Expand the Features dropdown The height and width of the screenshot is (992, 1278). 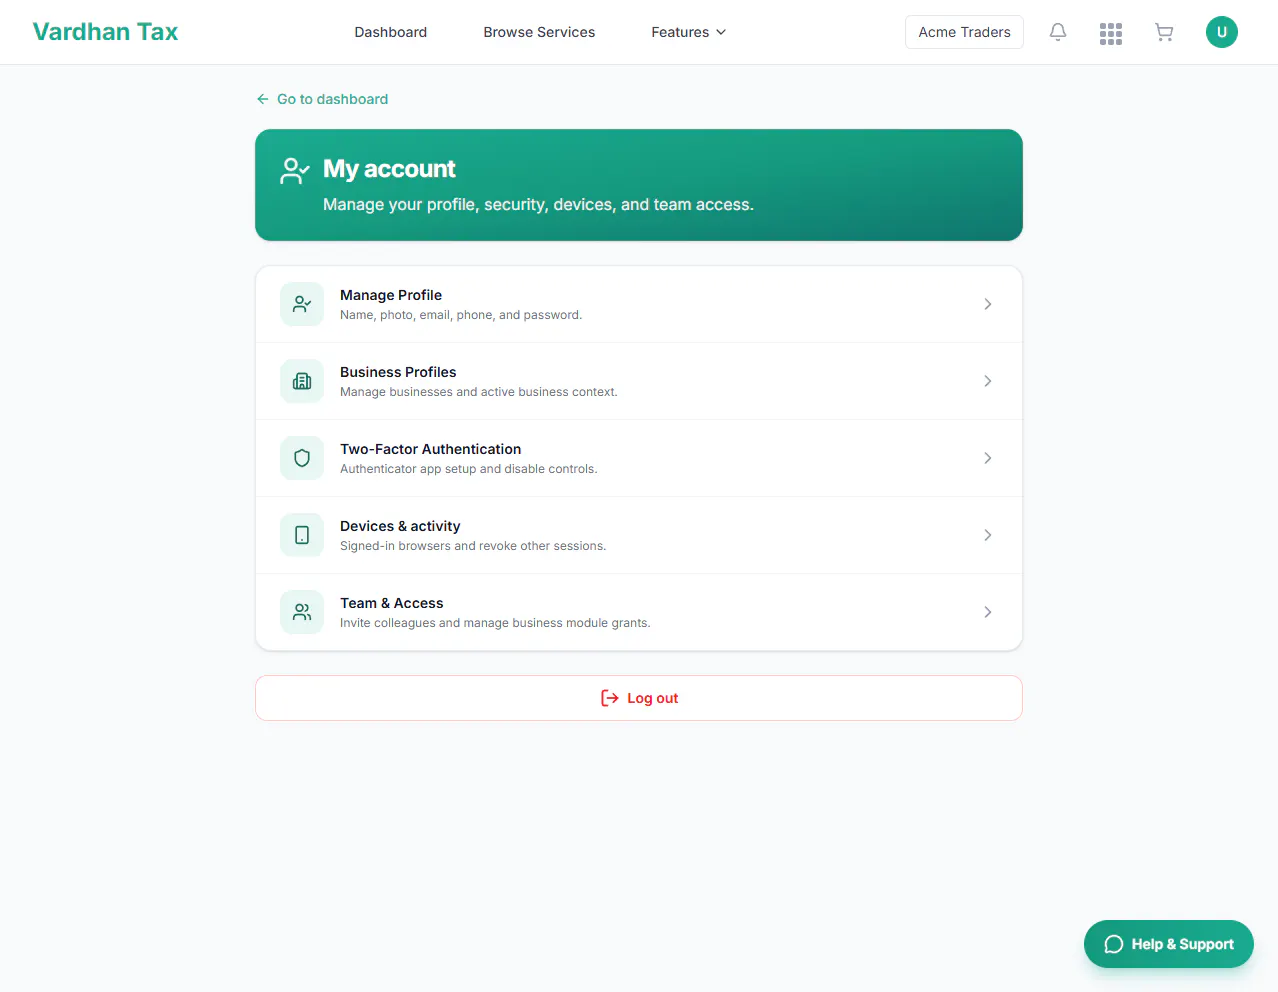click(x=689, y=32)
